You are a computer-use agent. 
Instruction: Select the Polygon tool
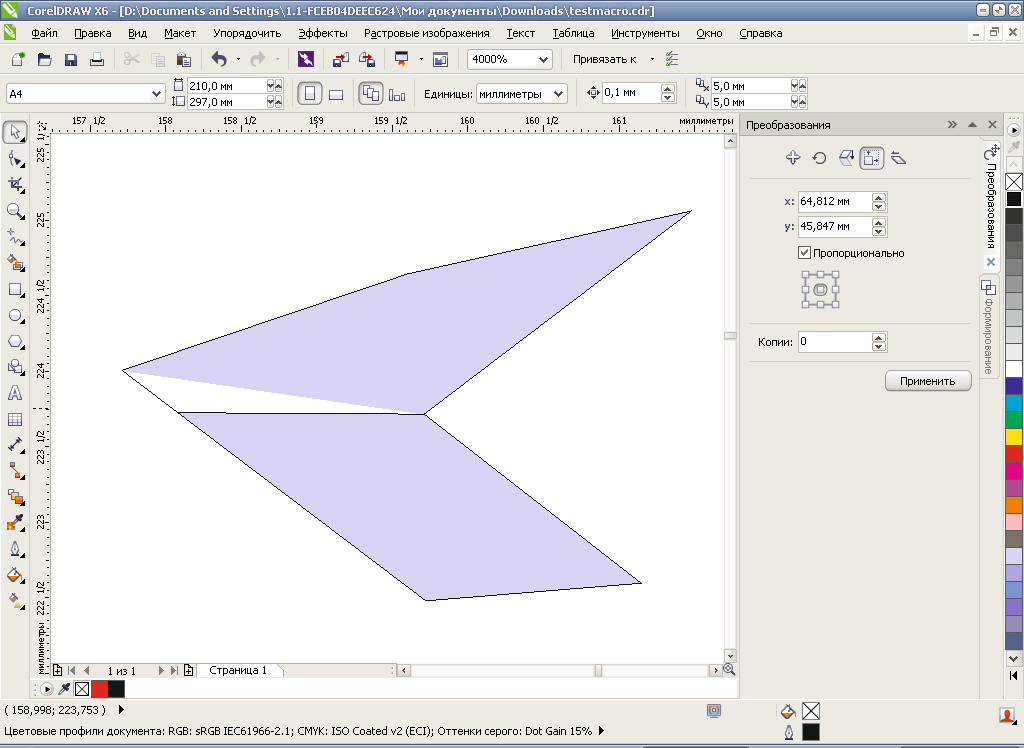tap(15, 342)
